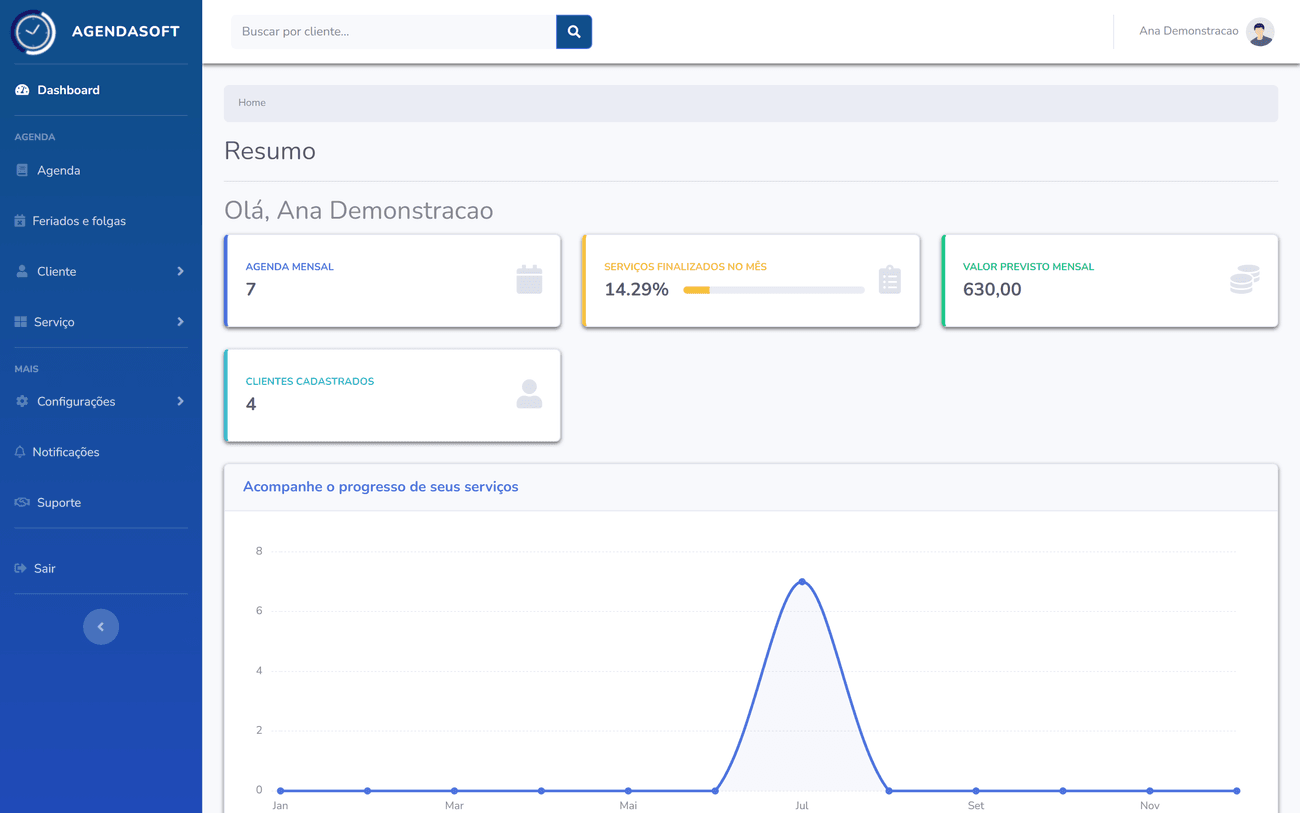Viewport: 1300px width, 813px height.
Task: Open the Dashboard menu item
Action: point(101,90)
